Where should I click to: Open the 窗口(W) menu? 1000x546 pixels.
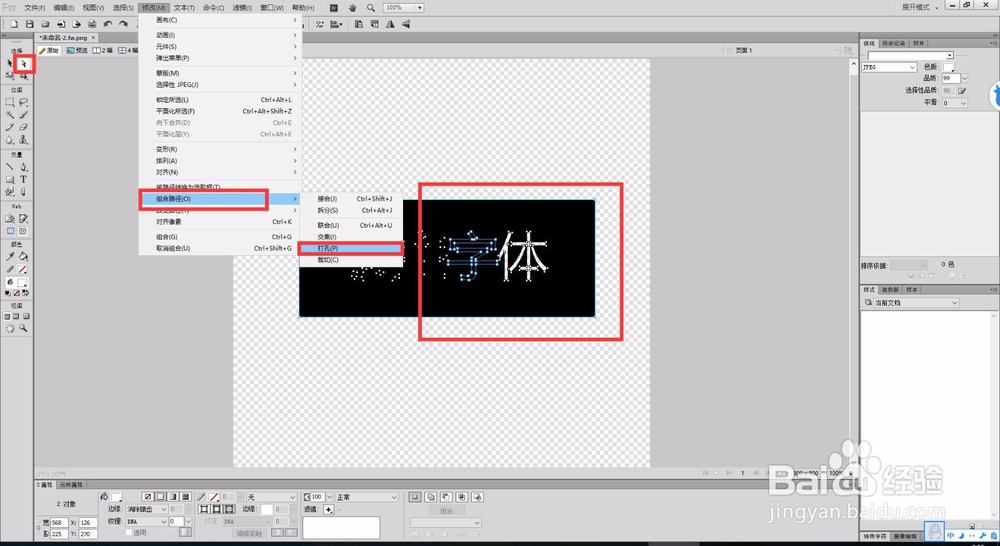coord(272,8)
